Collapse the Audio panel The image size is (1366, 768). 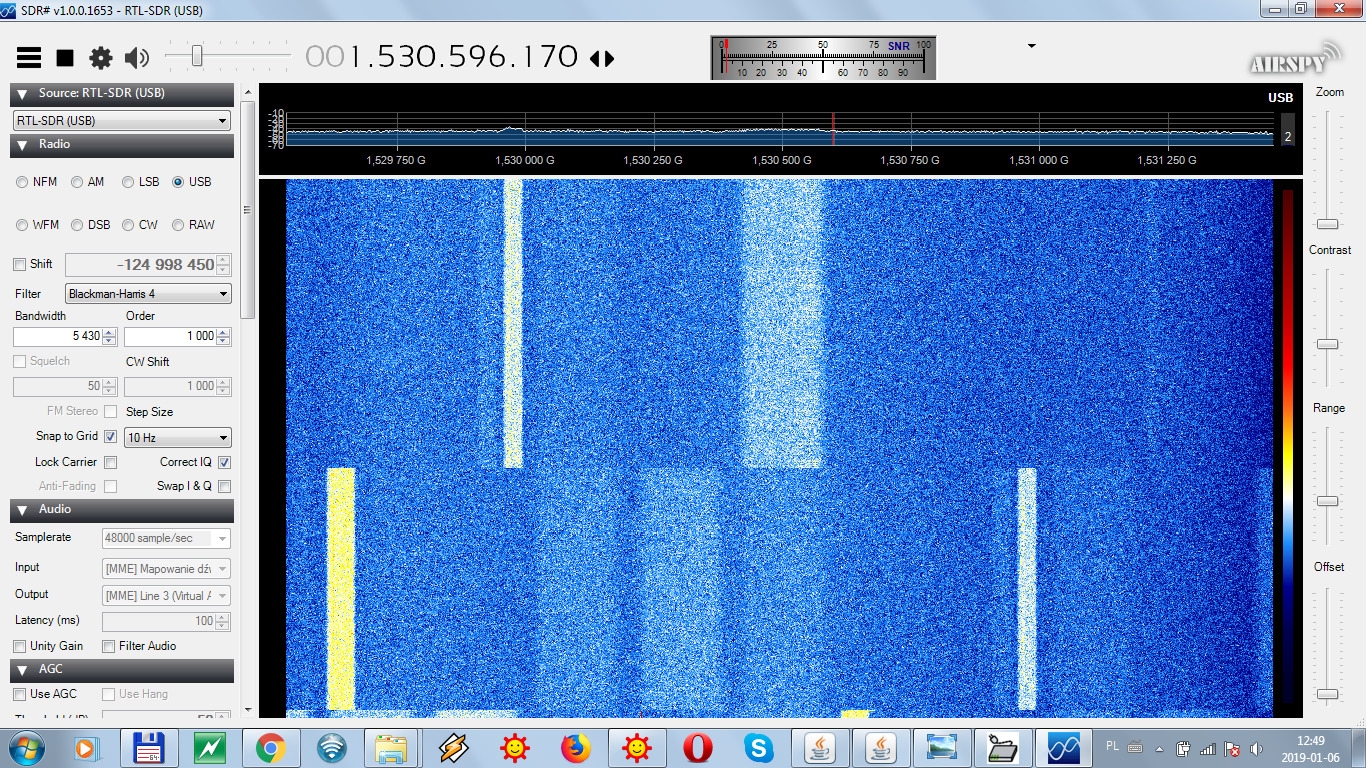pyautogui.click(x=23, y=510)
